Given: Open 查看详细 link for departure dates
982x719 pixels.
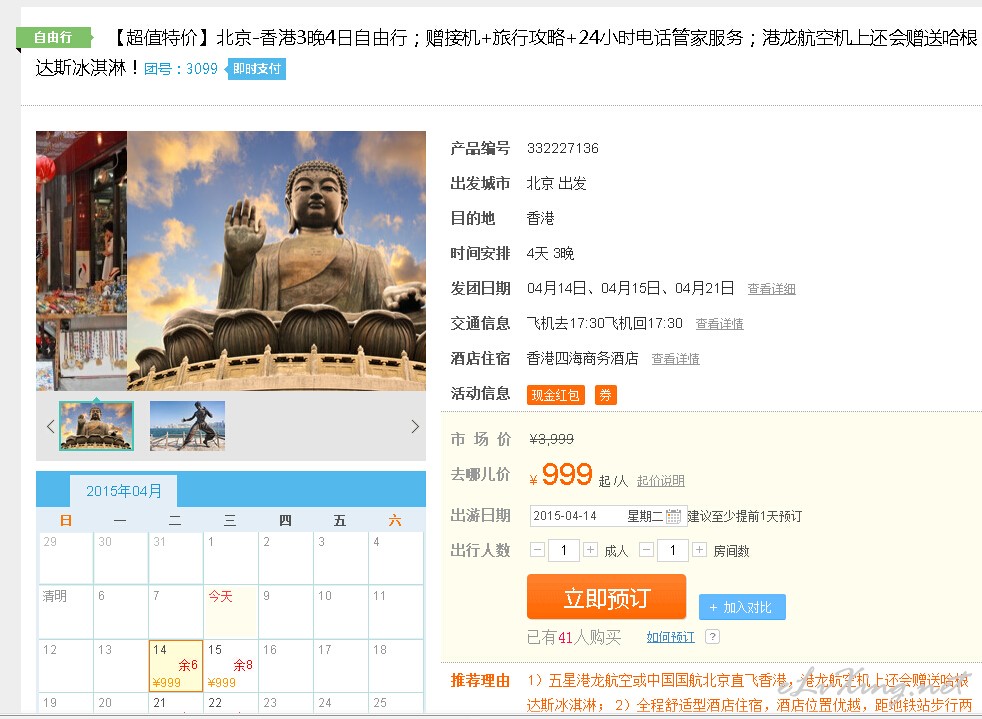Looking at the screenshot, I should [772, 289].
